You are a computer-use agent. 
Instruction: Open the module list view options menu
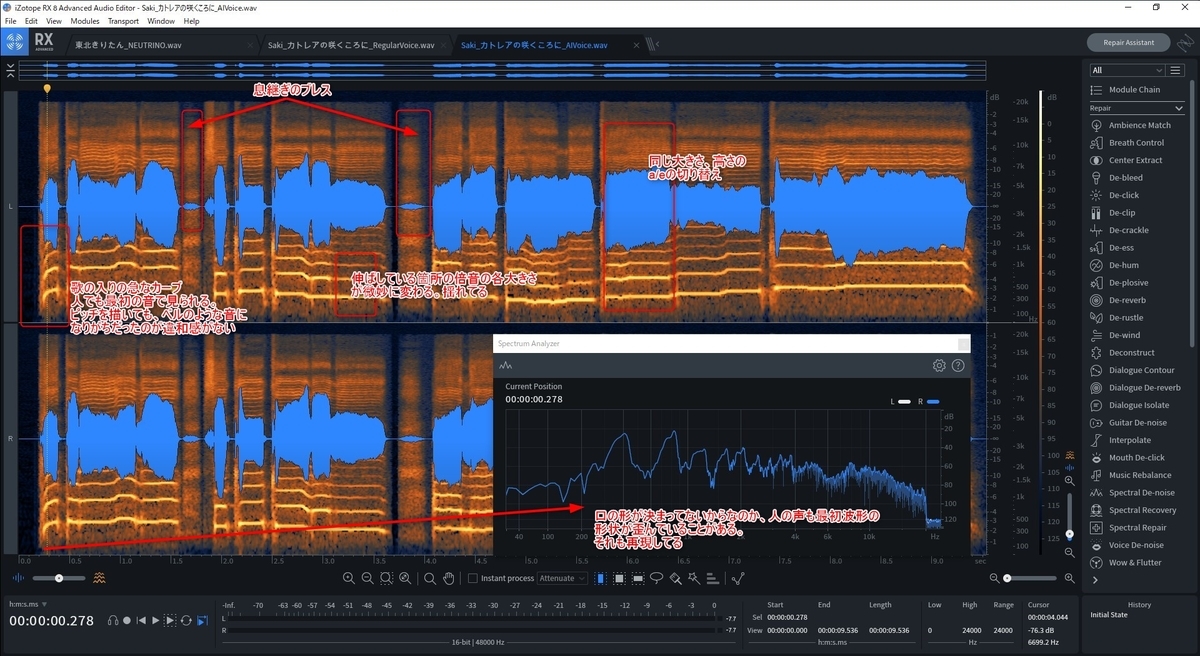point(1176,70)
